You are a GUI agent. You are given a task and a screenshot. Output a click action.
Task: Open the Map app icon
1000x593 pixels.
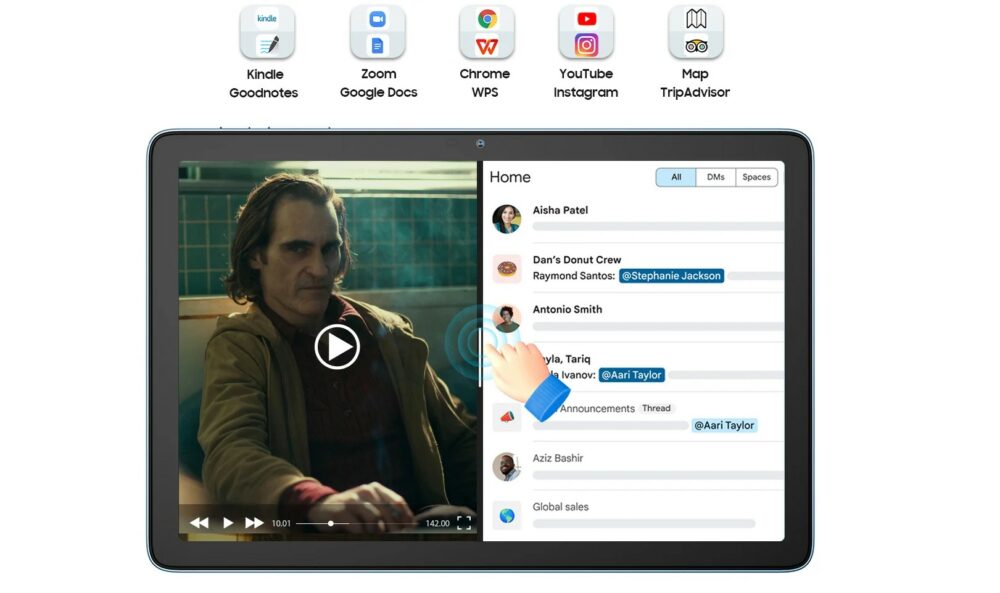tap(696, 18)
